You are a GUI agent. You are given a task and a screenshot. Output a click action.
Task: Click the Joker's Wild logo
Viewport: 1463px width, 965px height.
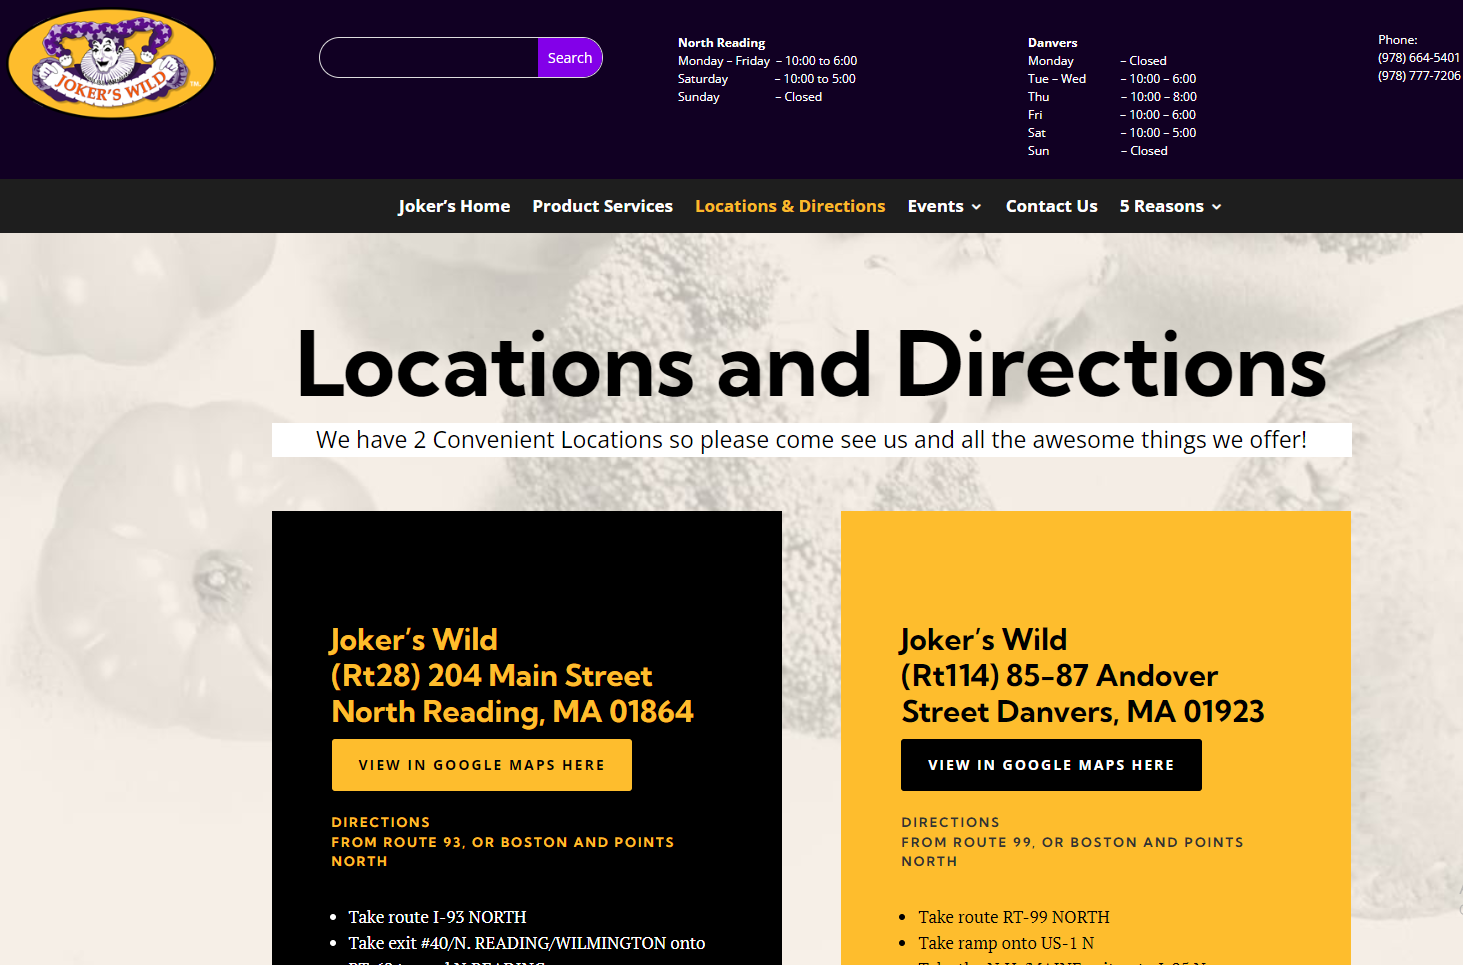pos(112,63)
